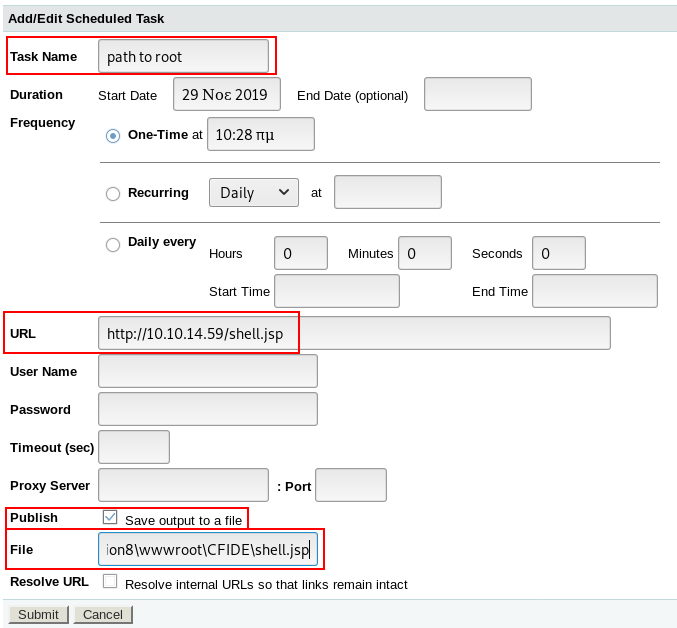
Task: Focus the URL input field
Action: tap(354, 333)
